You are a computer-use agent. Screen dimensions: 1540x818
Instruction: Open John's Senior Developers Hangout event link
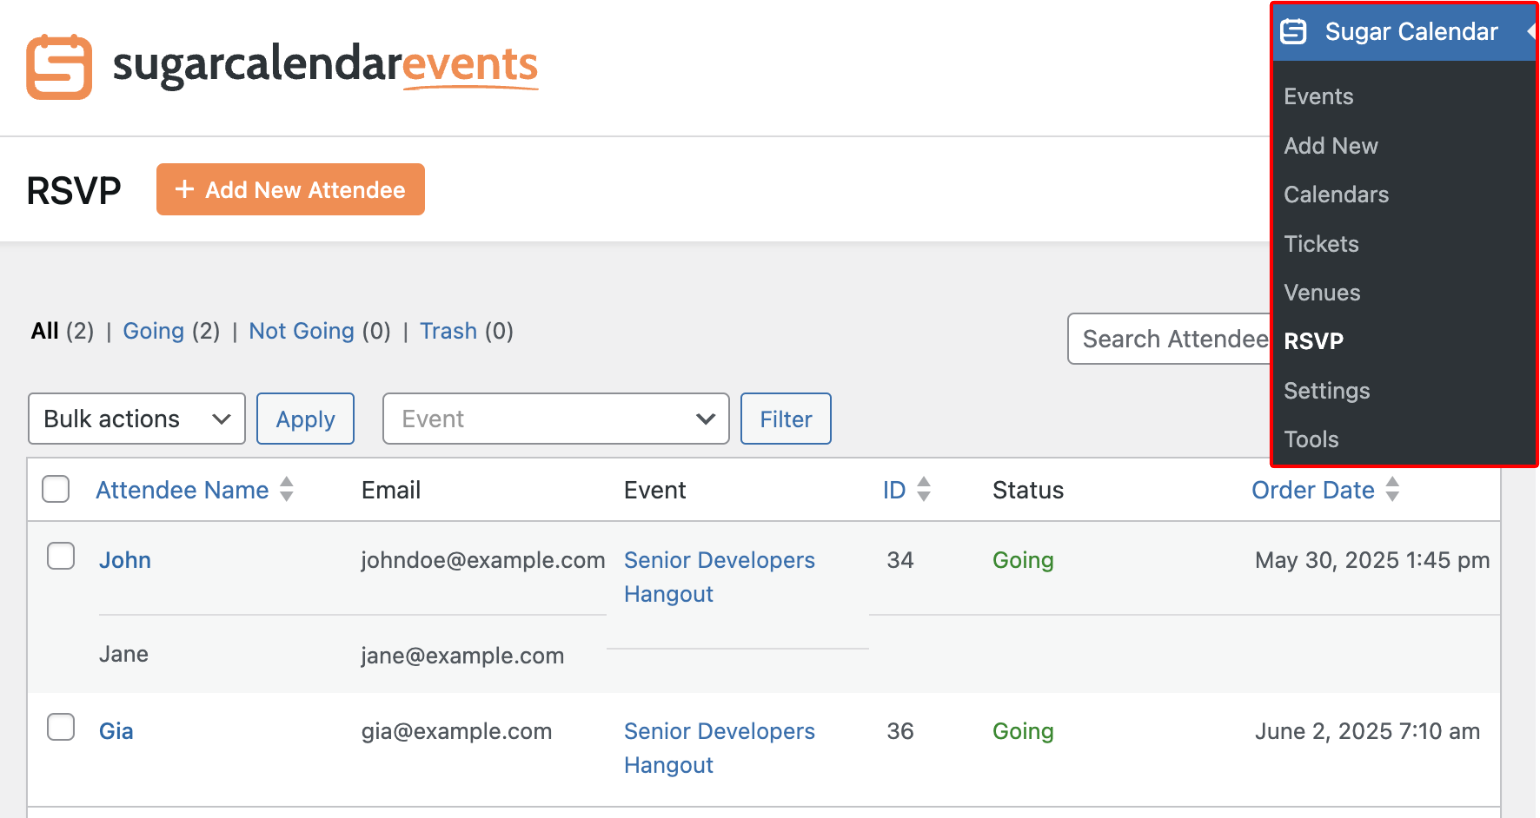(719, 577)
